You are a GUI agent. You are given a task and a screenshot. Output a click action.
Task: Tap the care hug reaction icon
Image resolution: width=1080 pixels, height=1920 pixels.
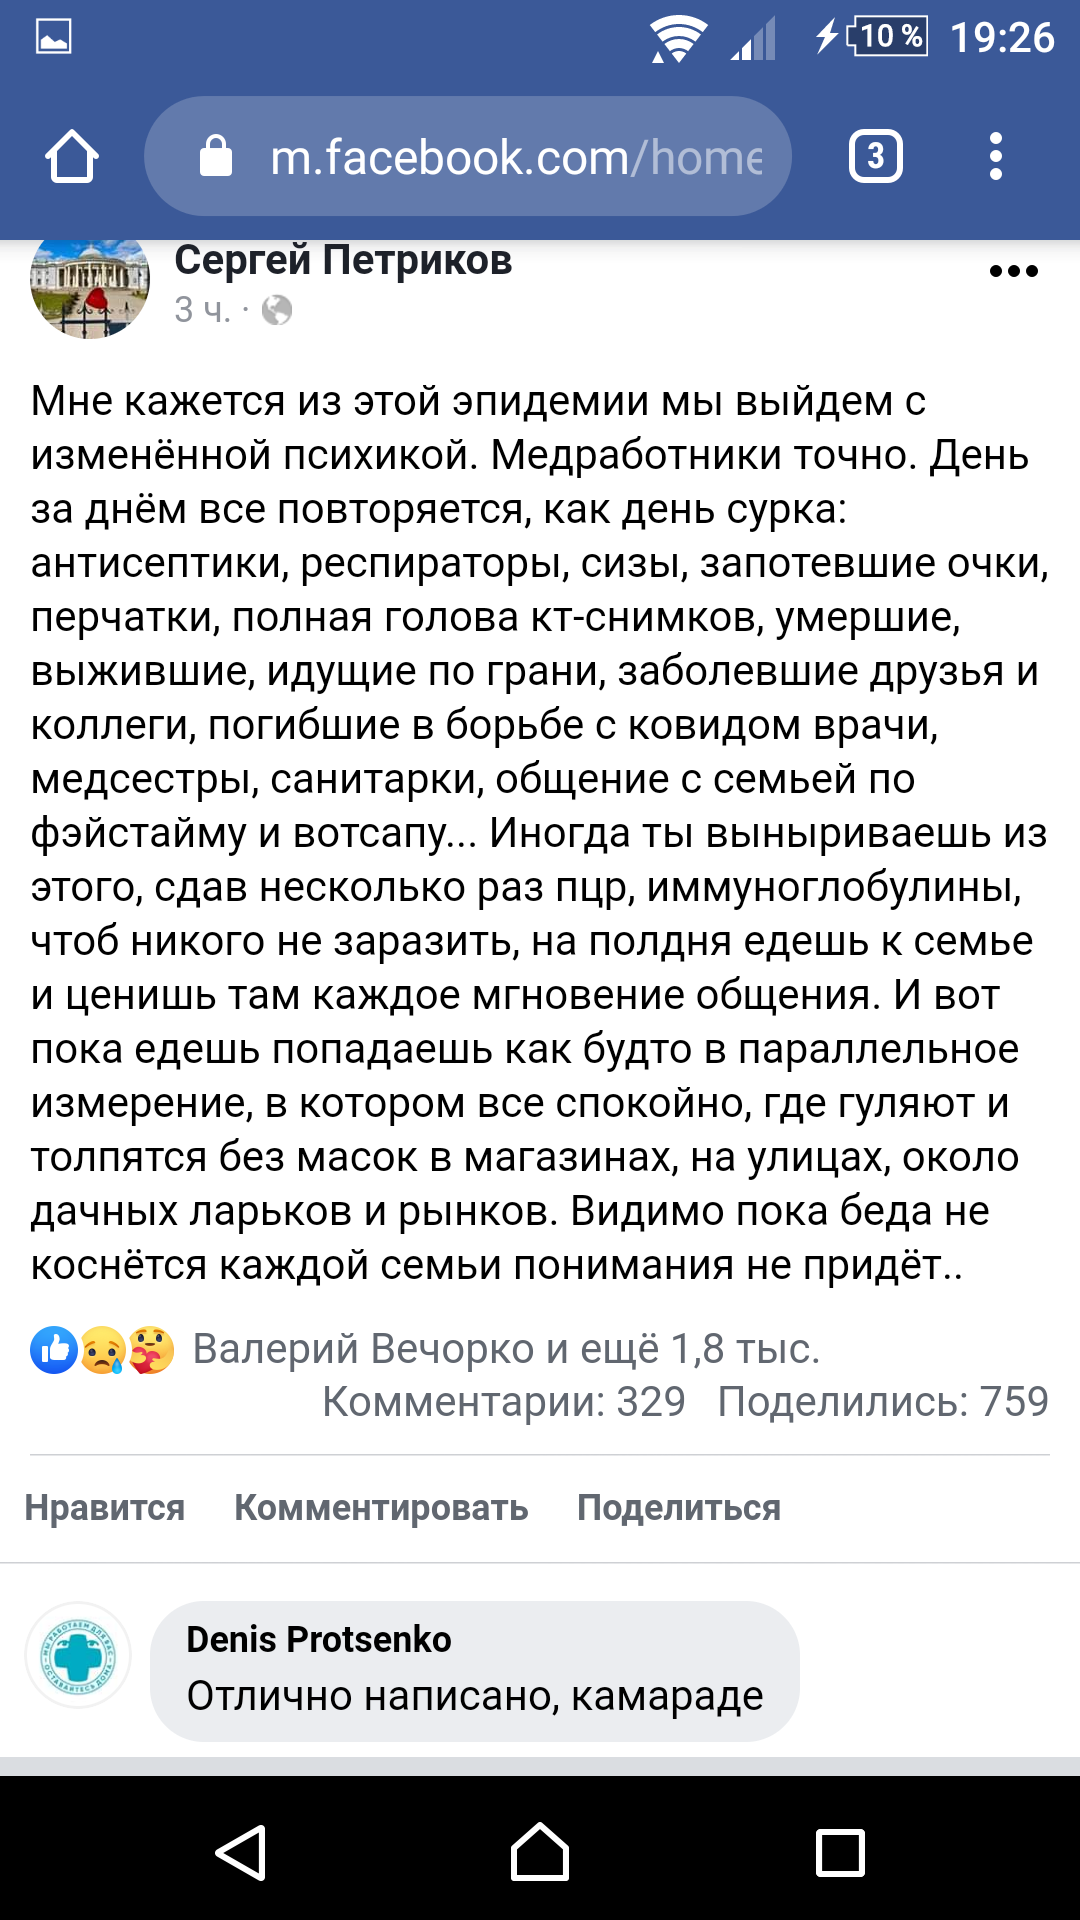pos(151,1350)
